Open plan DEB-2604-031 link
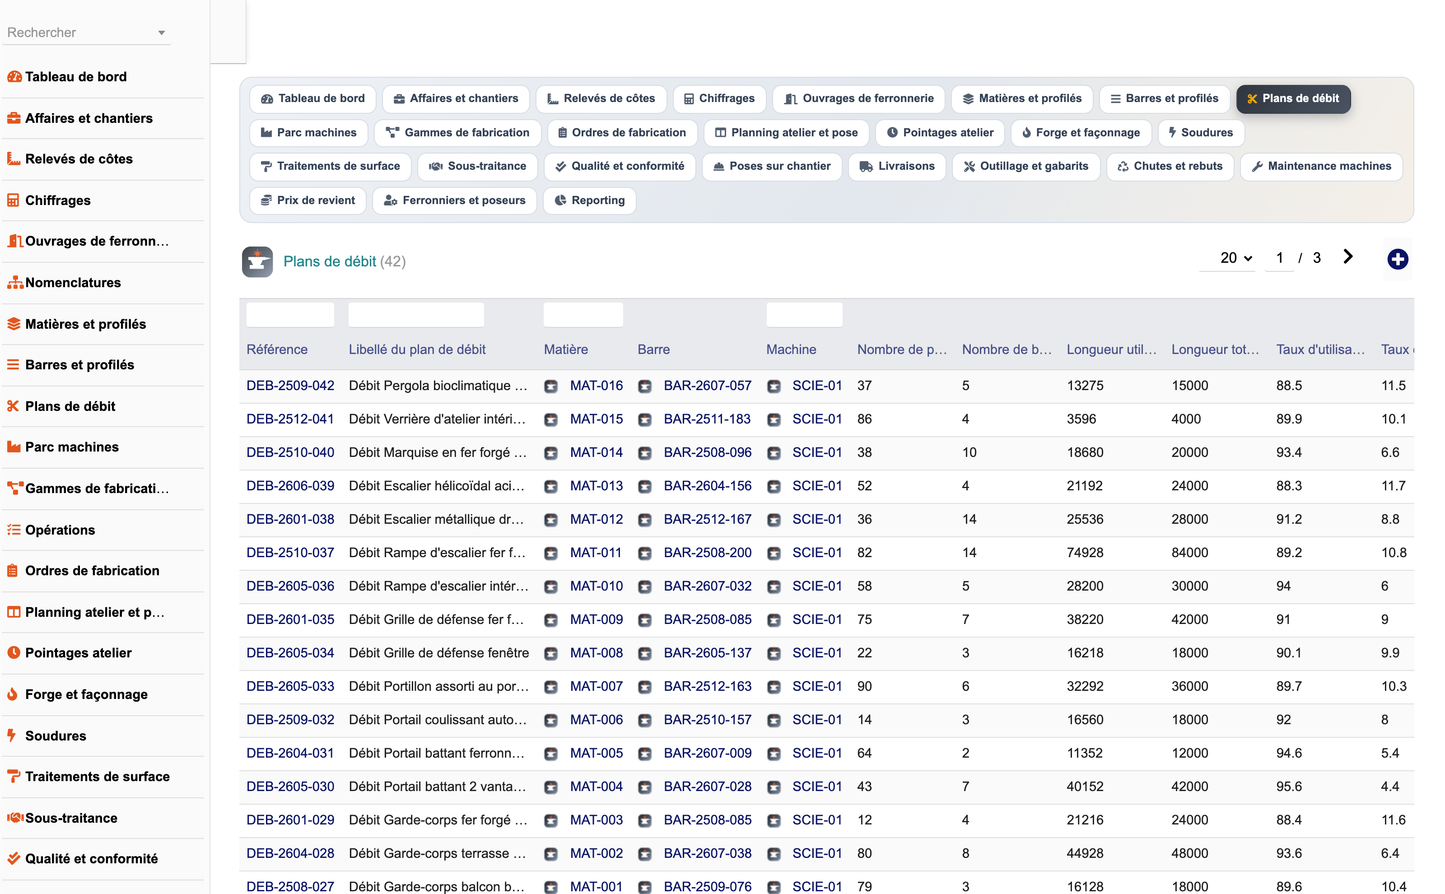This screenshot has height=894, width=1445. 290,754
